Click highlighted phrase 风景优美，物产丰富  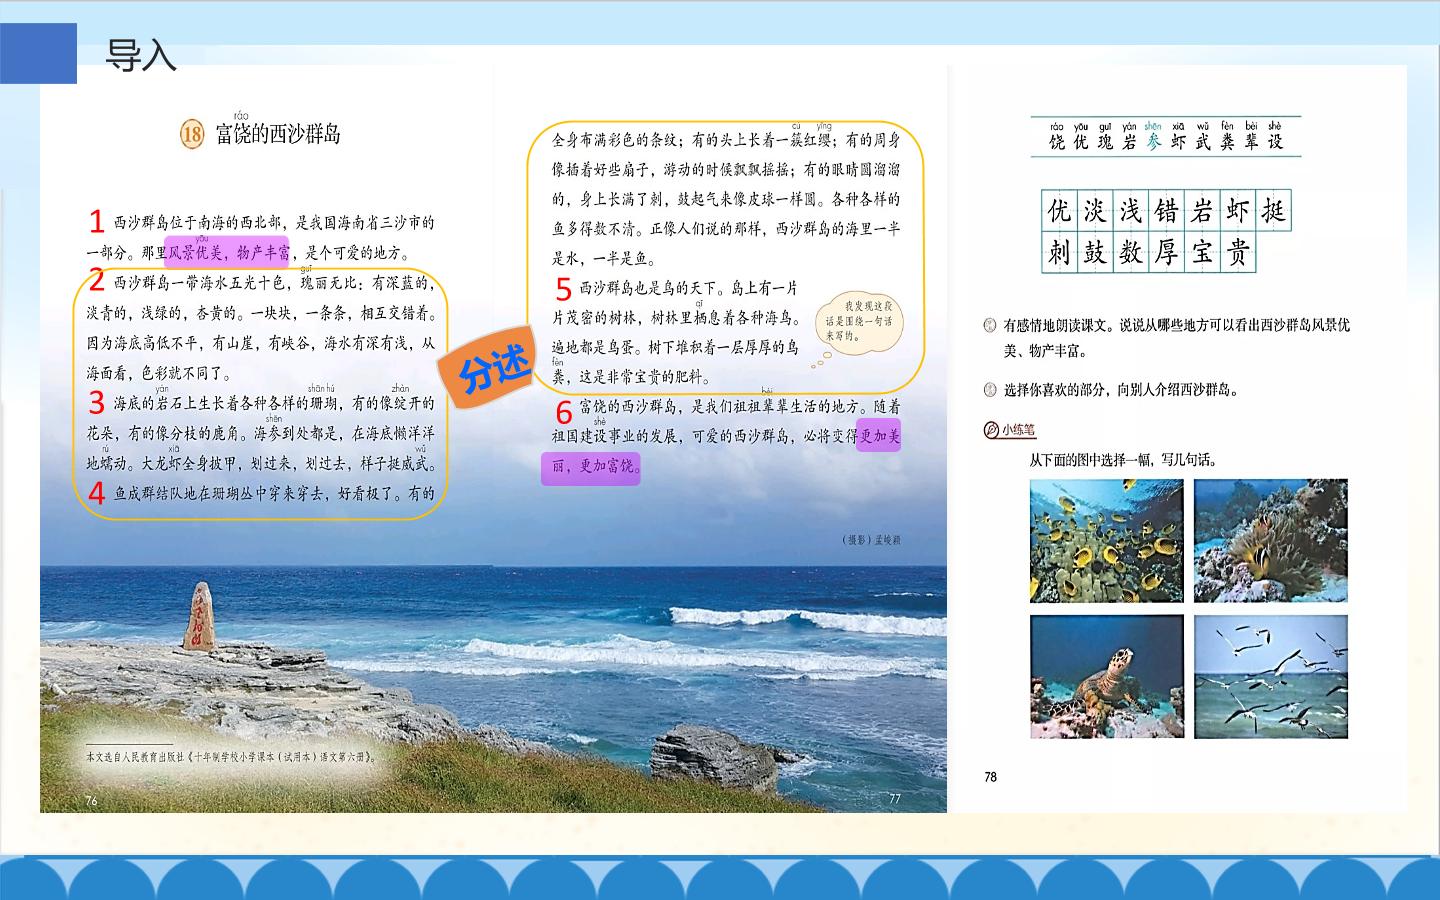point(229,253)
